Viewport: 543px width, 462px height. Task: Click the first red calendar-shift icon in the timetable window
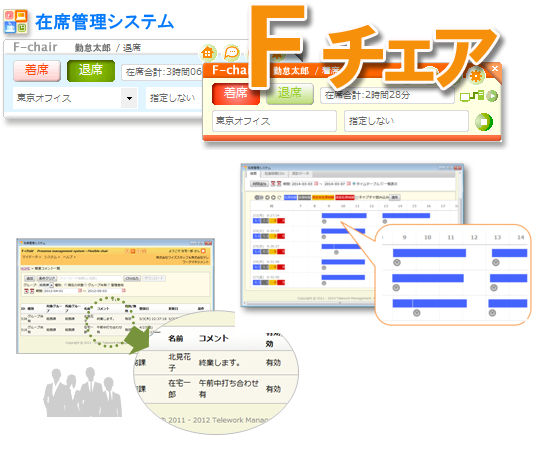273,184
